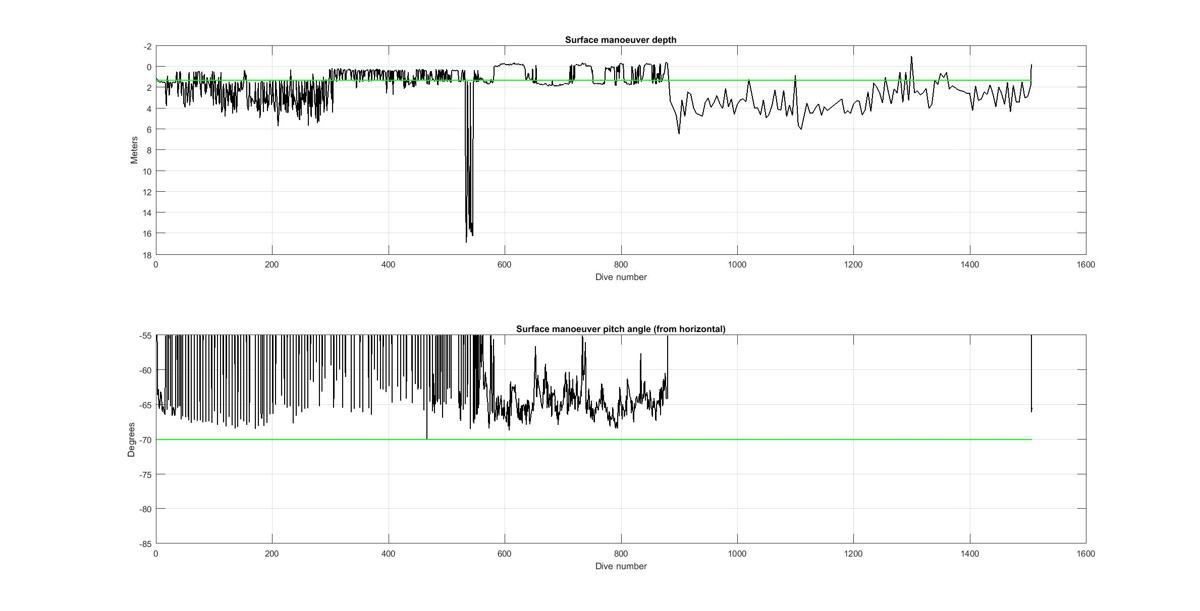1200x611 pixels.
Task: Click the "-80" tick on the Degrees axis
Action: 145,509
